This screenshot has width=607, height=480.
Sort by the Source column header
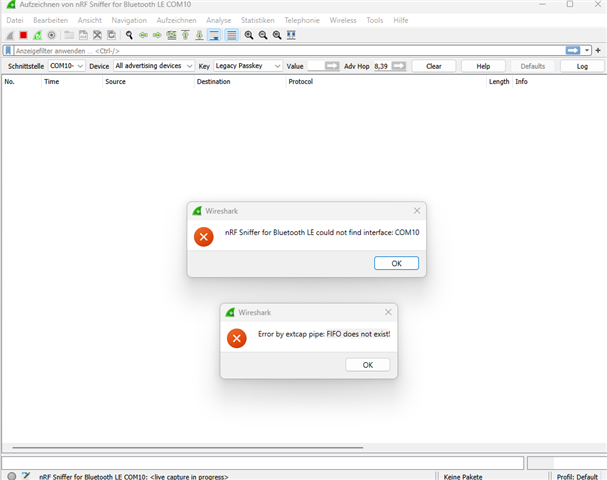148,82
